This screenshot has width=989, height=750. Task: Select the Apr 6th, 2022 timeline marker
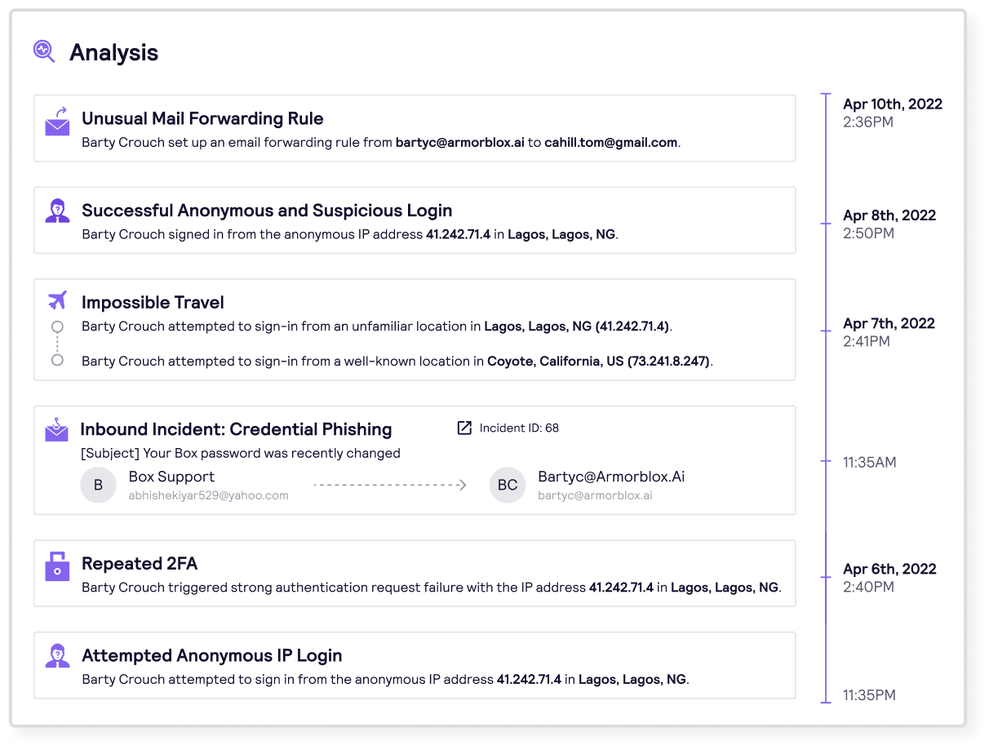(x=826, y=578)
